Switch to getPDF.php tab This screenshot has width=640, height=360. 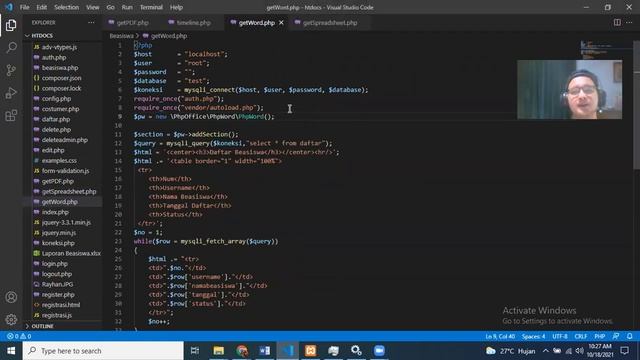[x=133, y=23]
